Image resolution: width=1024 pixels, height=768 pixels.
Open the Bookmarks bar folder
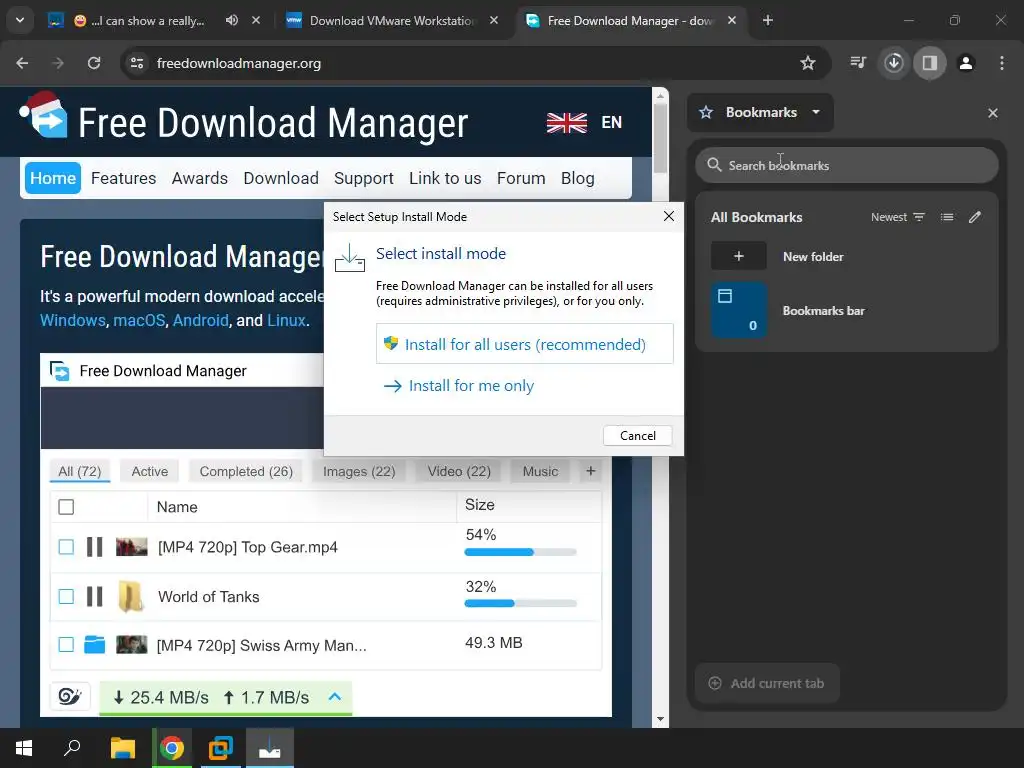[846, 310]
